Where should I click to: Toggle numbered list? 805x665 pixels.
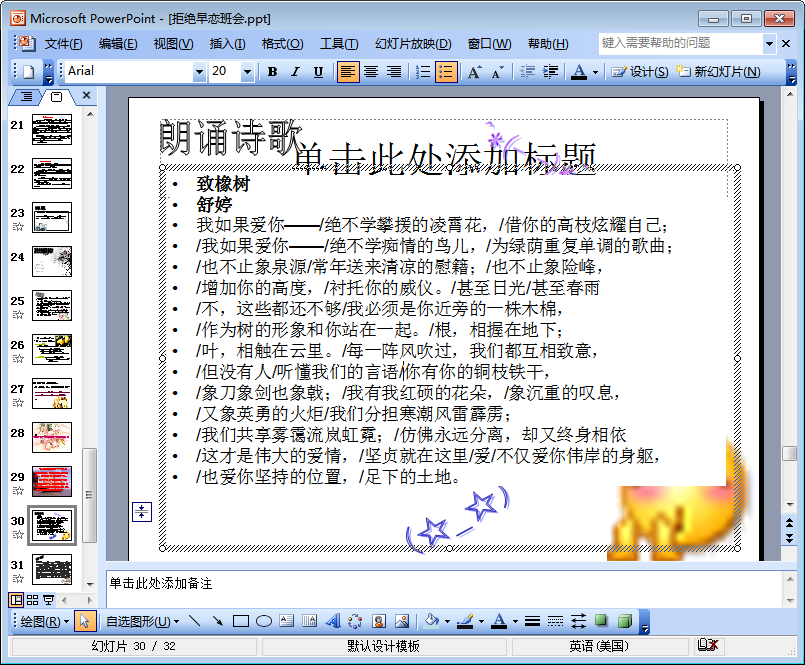(x=423, y=72)
